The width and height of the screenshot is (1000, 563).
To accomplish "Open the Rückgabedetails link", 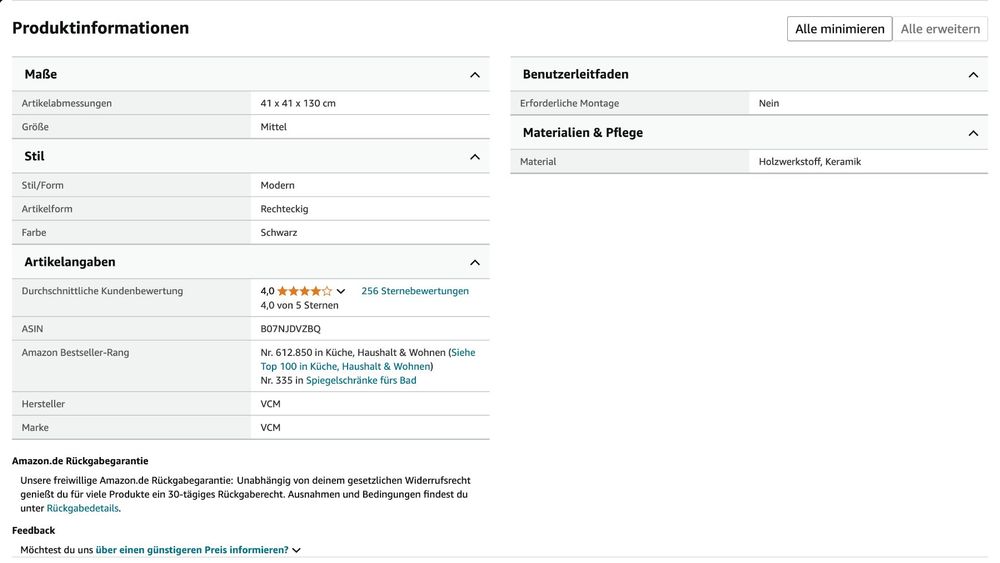I will (82, 508).
